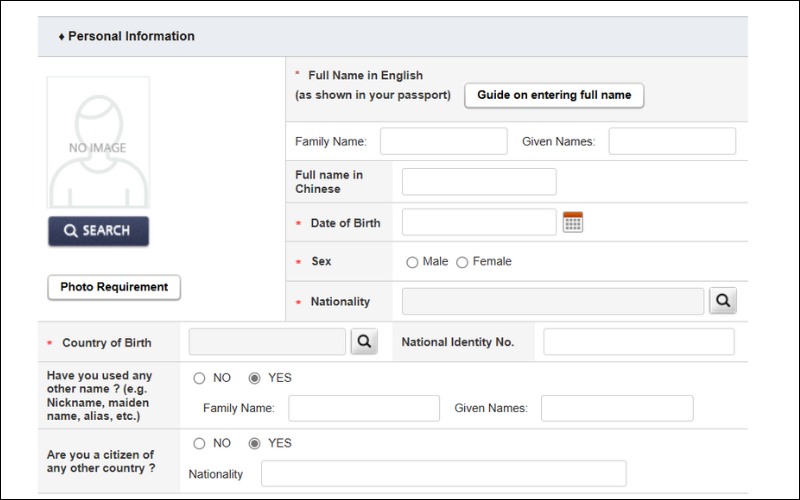Select the Female radio button
Screen dimensions: 800x500
[x=462, y=262]
